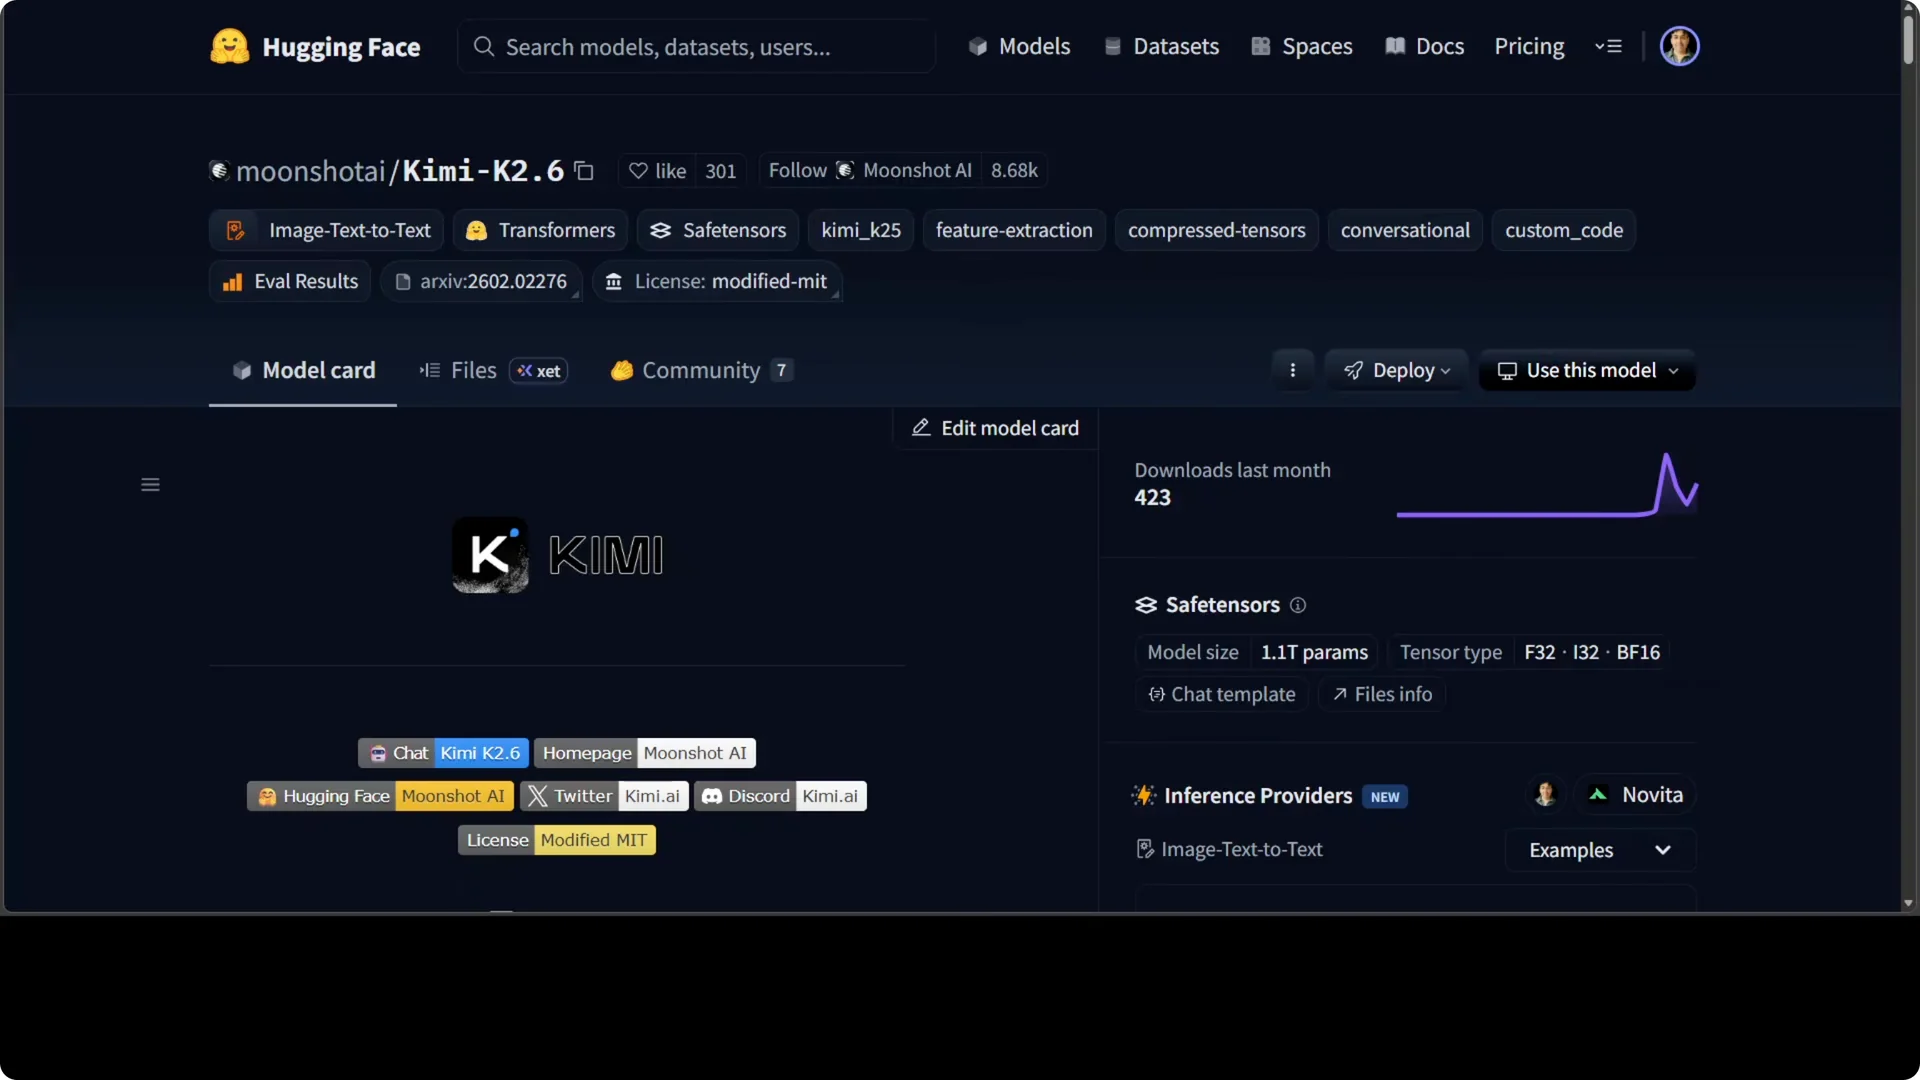Click the page vertical scrollbar thumb
This screenshot has height=1080, width=1920.
pos(1908,40)
